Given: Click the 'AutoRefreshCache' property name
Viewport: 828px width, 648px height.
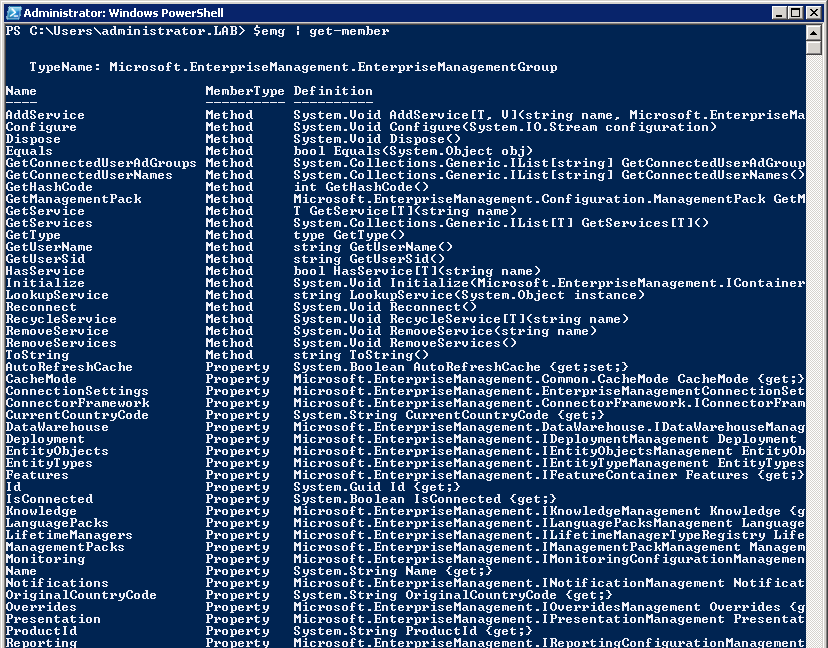Looking at the screenshot, I should (69, 367).
